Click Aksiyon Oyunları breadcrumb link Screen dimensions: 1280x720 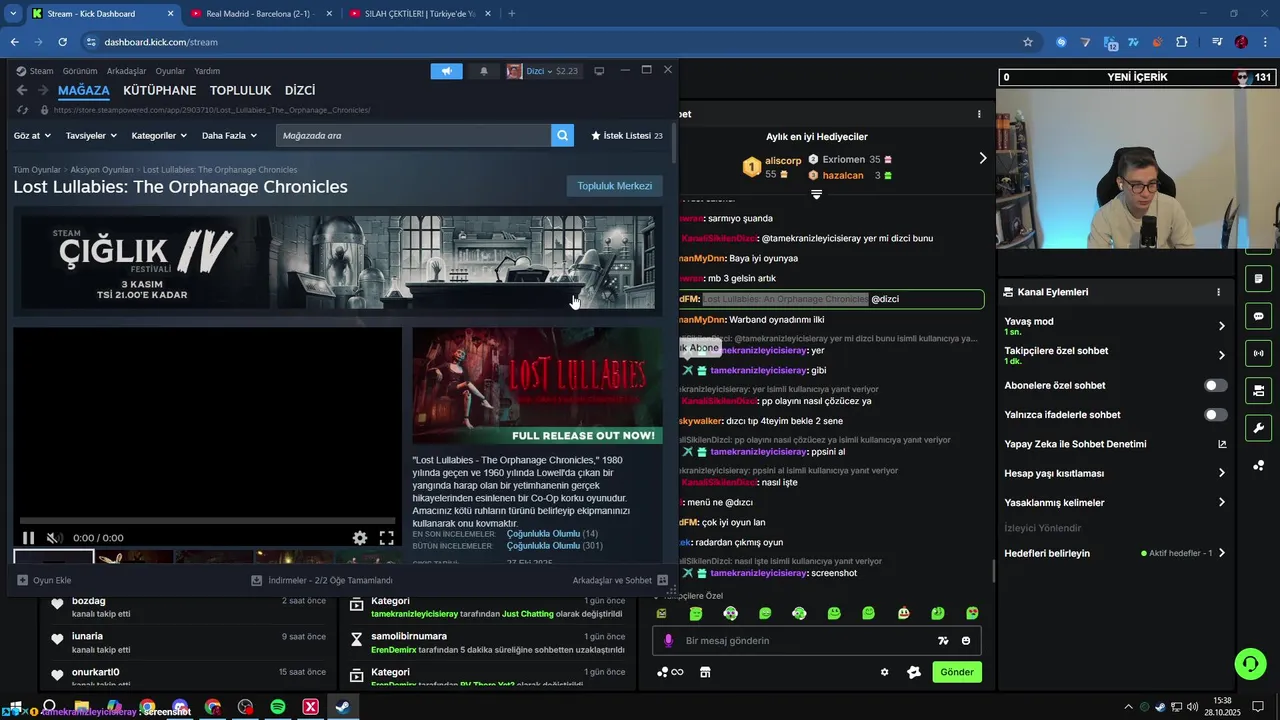click(x=102, y=170)
